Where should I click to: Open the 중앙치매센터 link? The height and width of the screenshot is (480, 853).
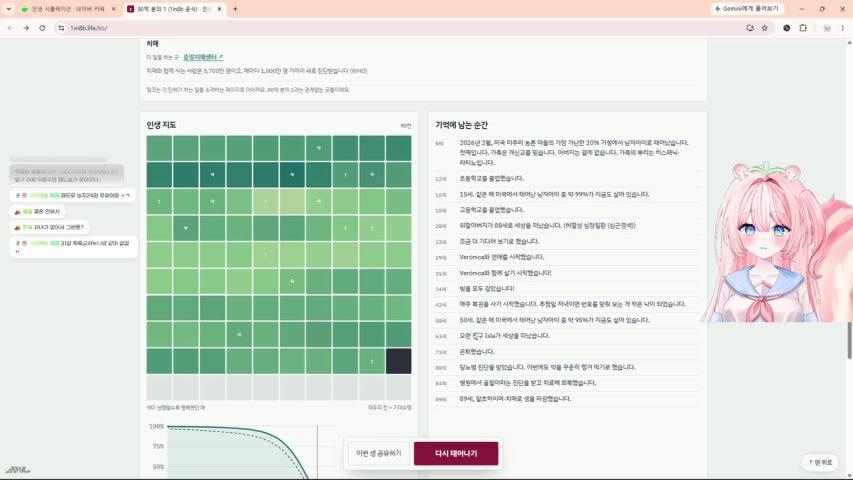tap(203, 57)
